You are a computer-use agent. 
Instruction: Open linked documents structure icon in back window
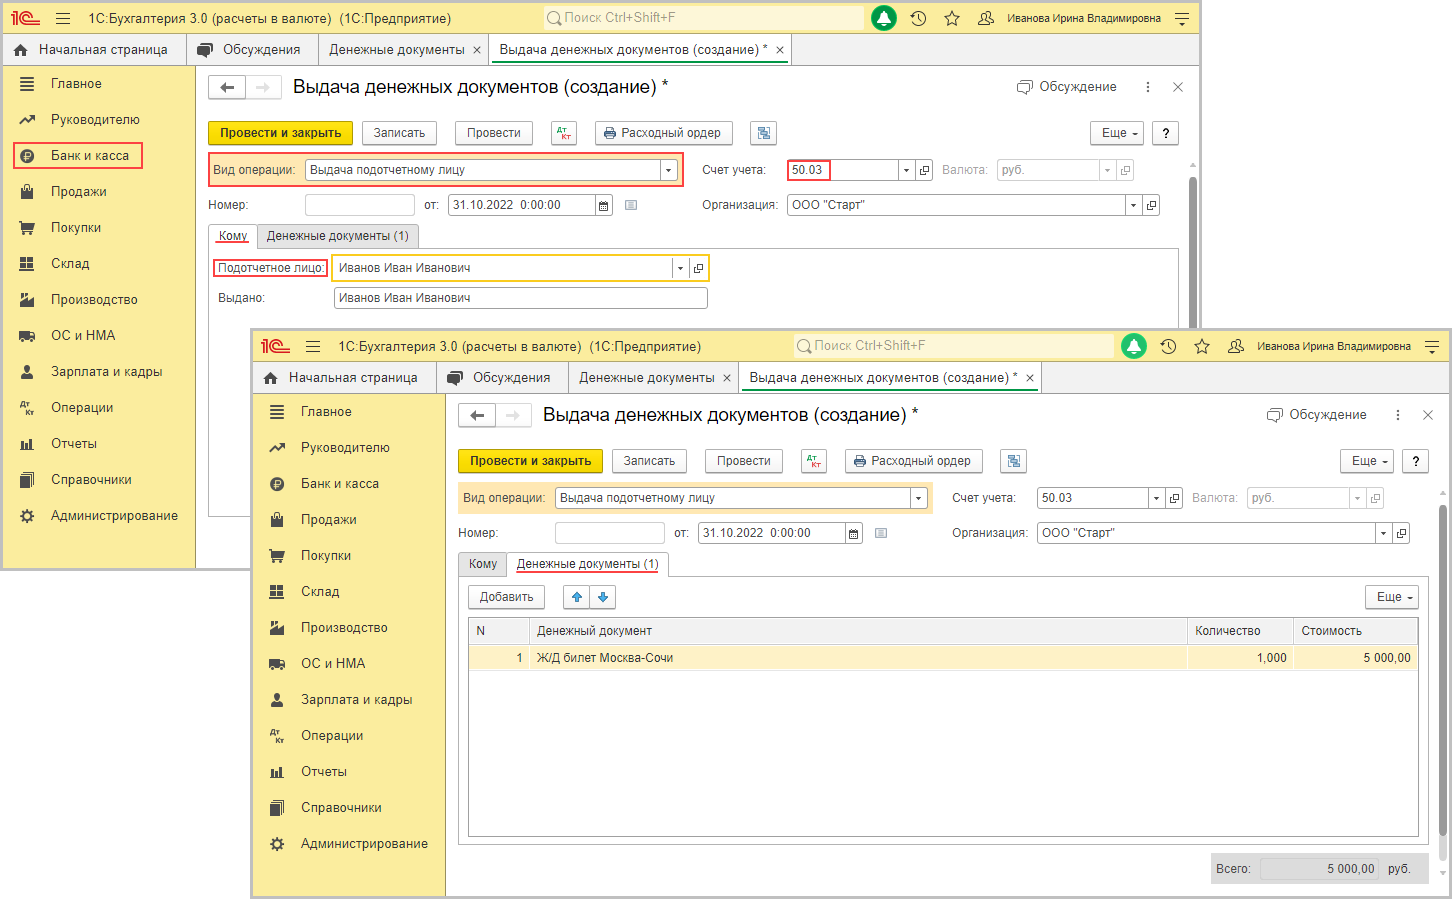[764, 133]
